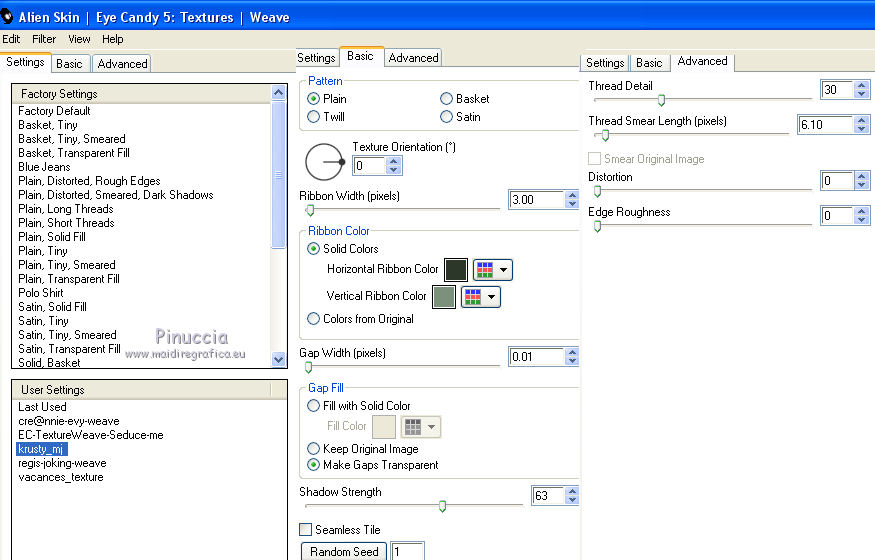875x560 pixels.
Task: Toggle the Smear Original Image checkbox
Action: pos(595,159)
